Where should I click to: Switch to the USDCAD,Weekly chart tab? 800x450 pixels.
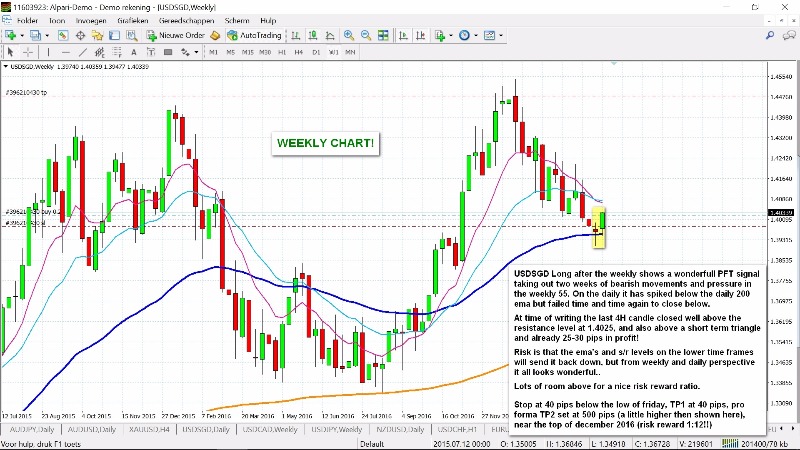tap(269, 429)
